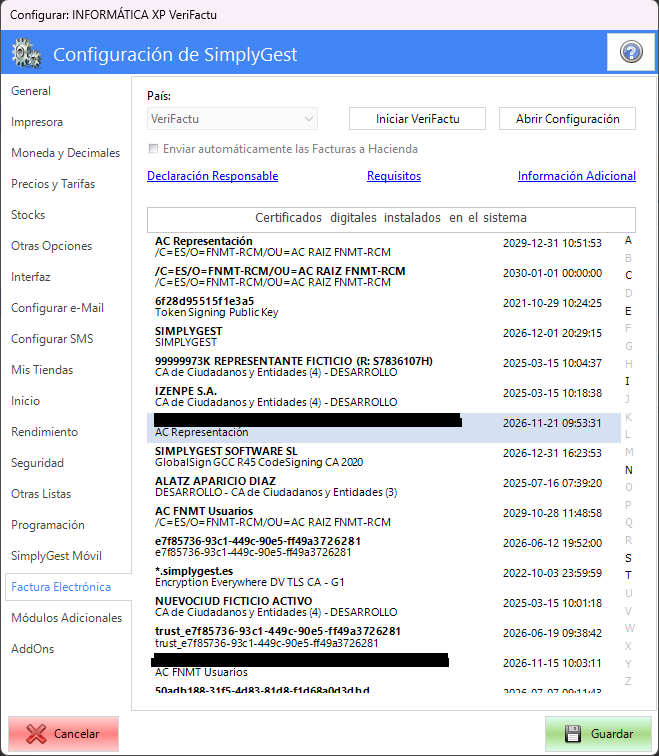Switch to Interfaz section

pos(31,277)
